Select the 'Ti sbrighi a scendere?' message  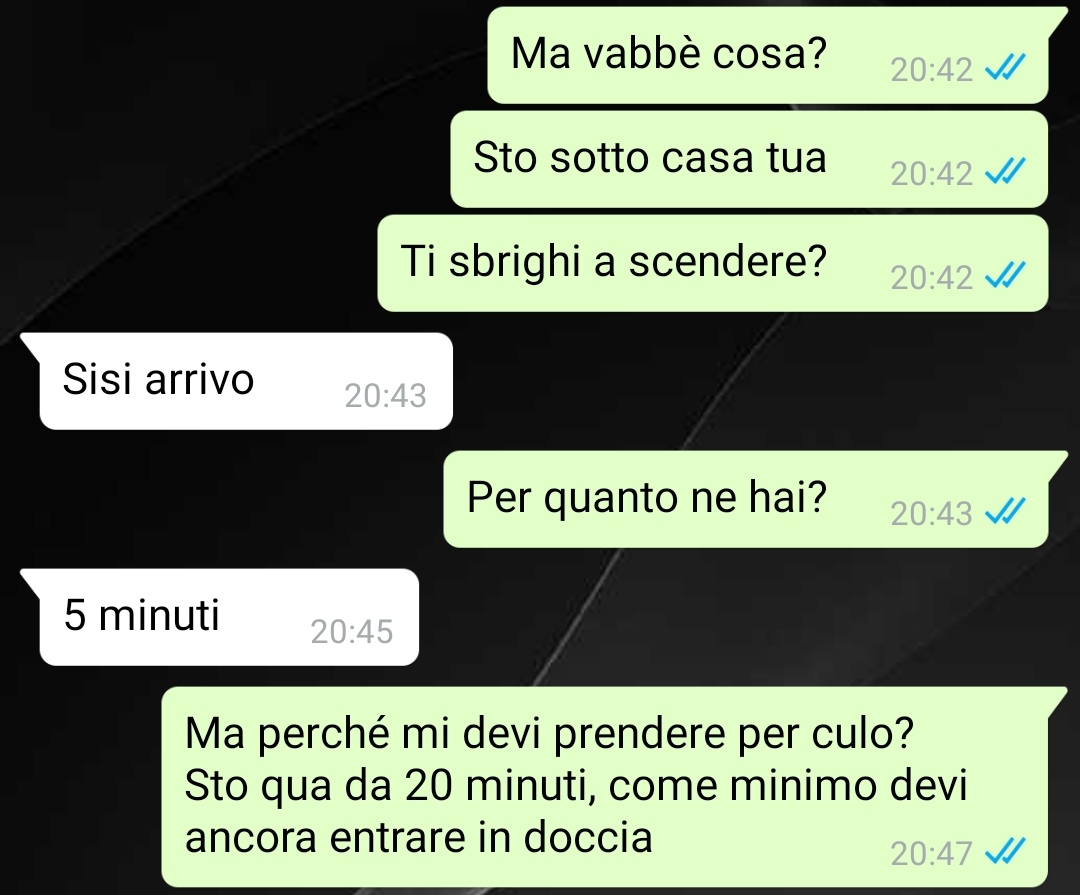712,263
